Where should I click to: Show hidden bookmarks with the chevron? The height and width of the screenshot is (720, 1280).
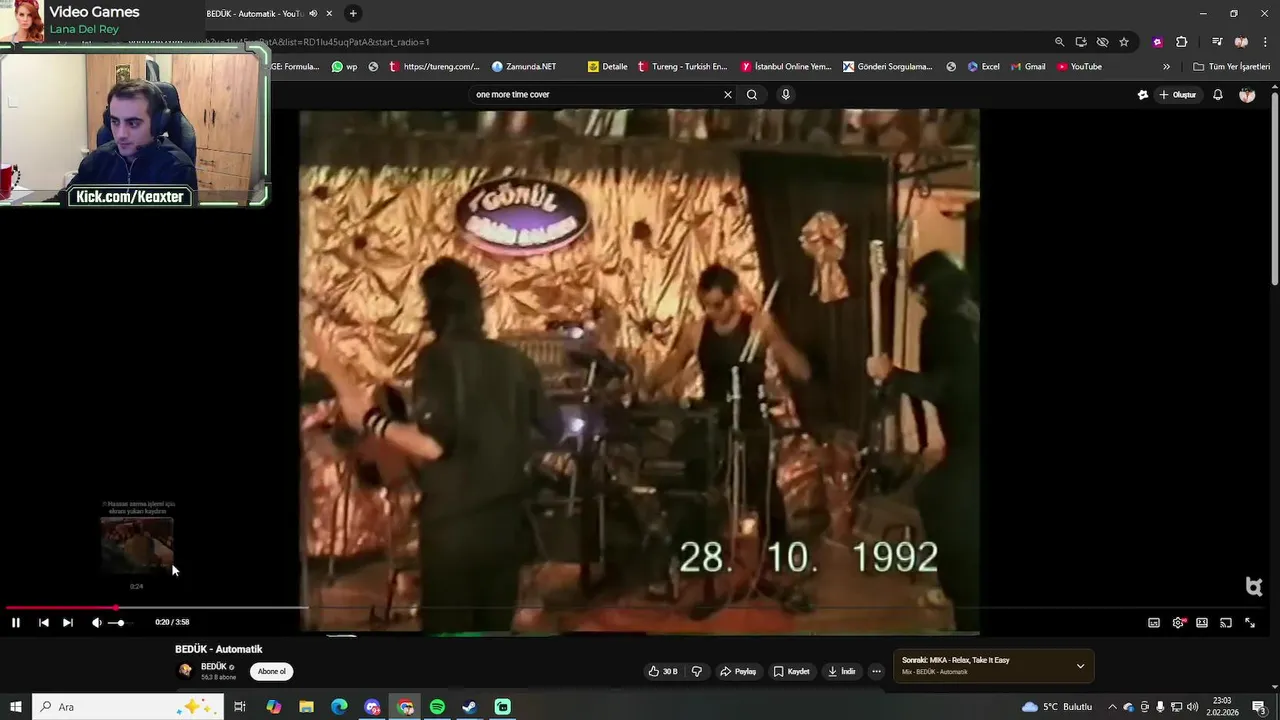pos(1166,67)
